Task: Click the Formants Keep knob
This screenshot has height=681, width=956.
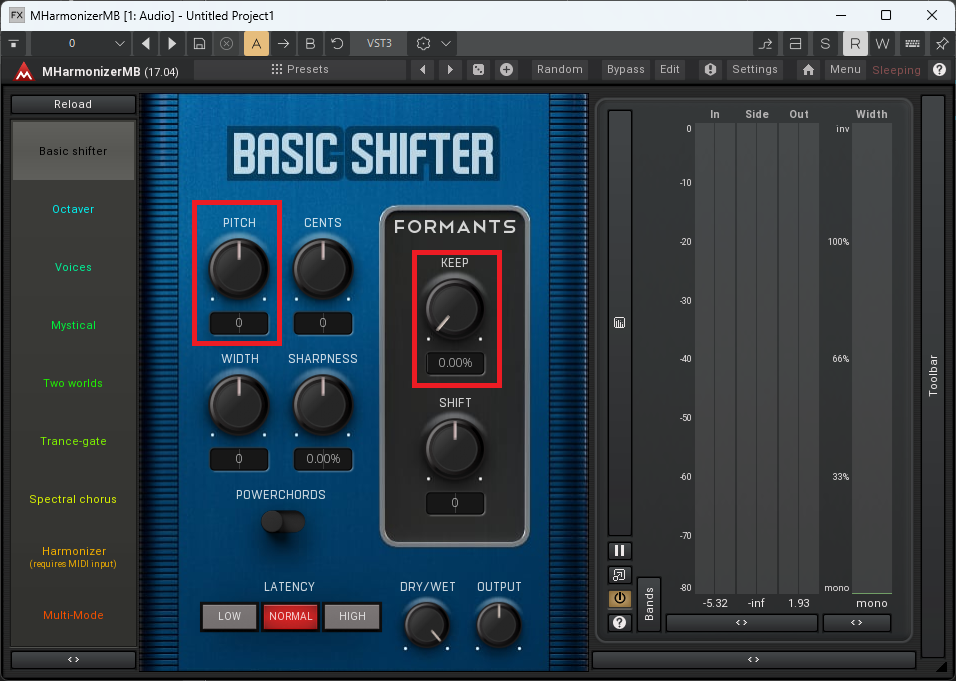Action: [455, 308]
